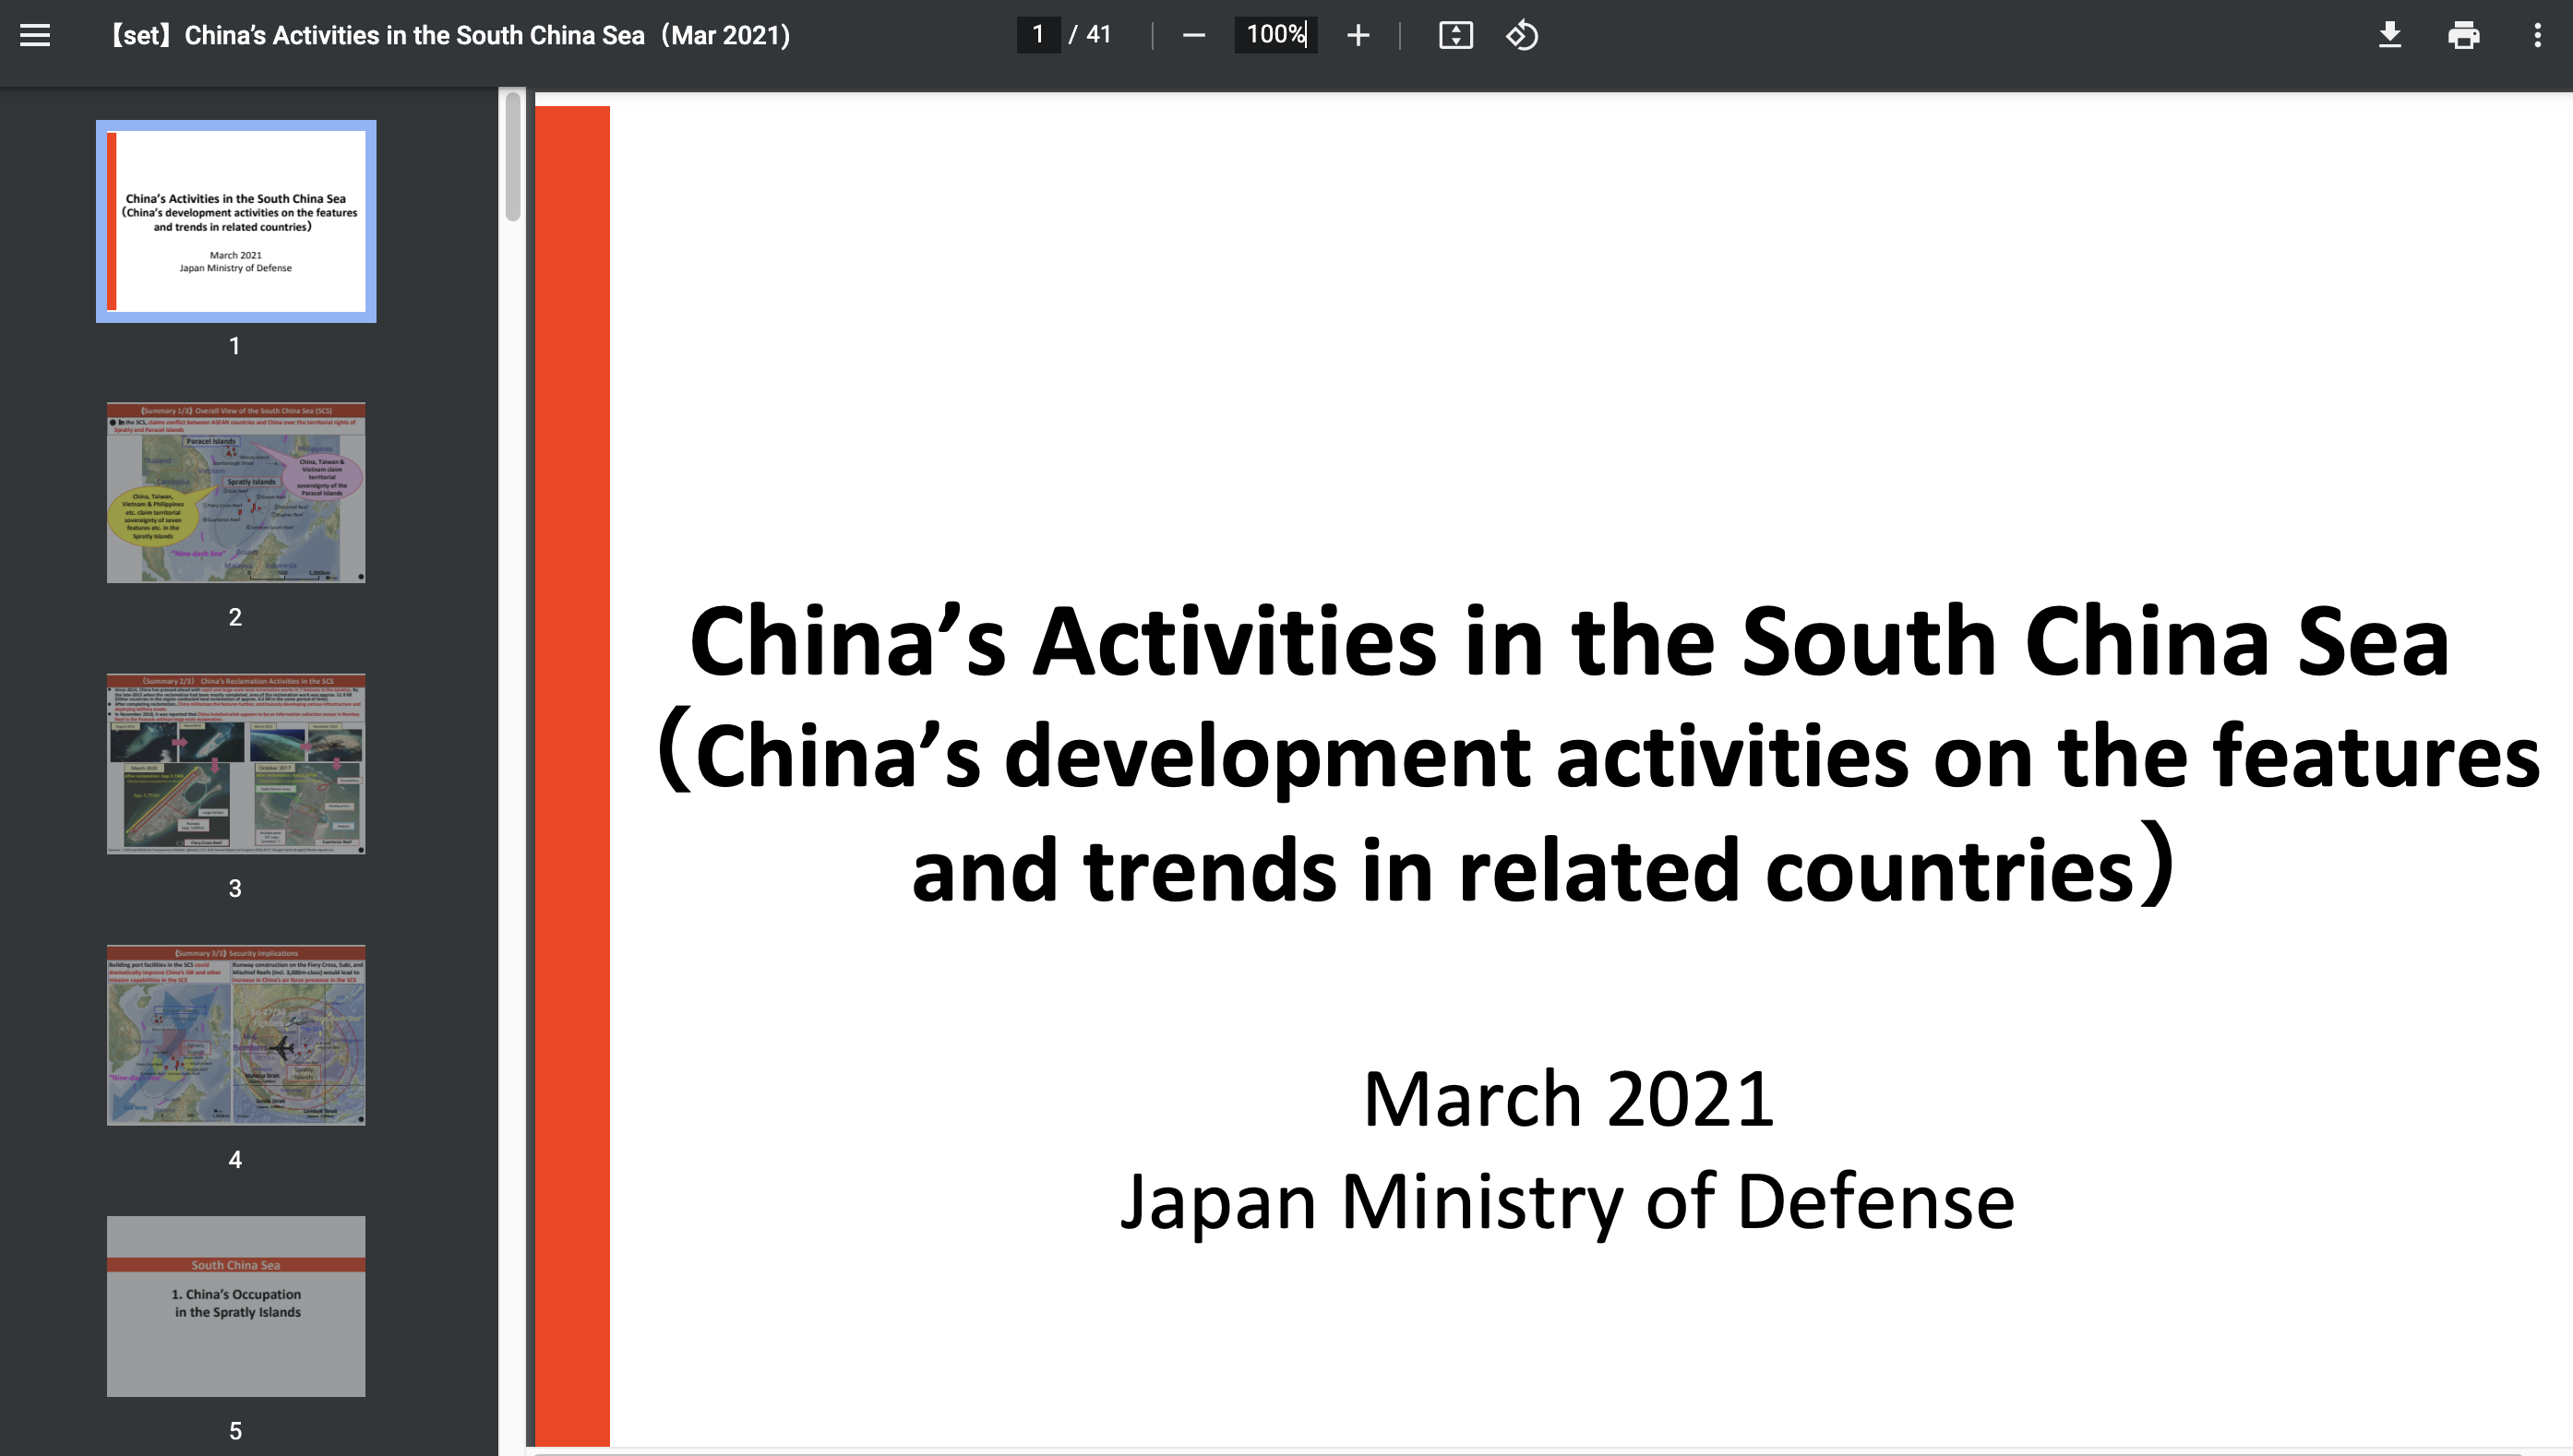The width and height of the screenshot is (2573, 1456).
Task: Click the orange vertical bar on the slide
Action: coord(572,775)
